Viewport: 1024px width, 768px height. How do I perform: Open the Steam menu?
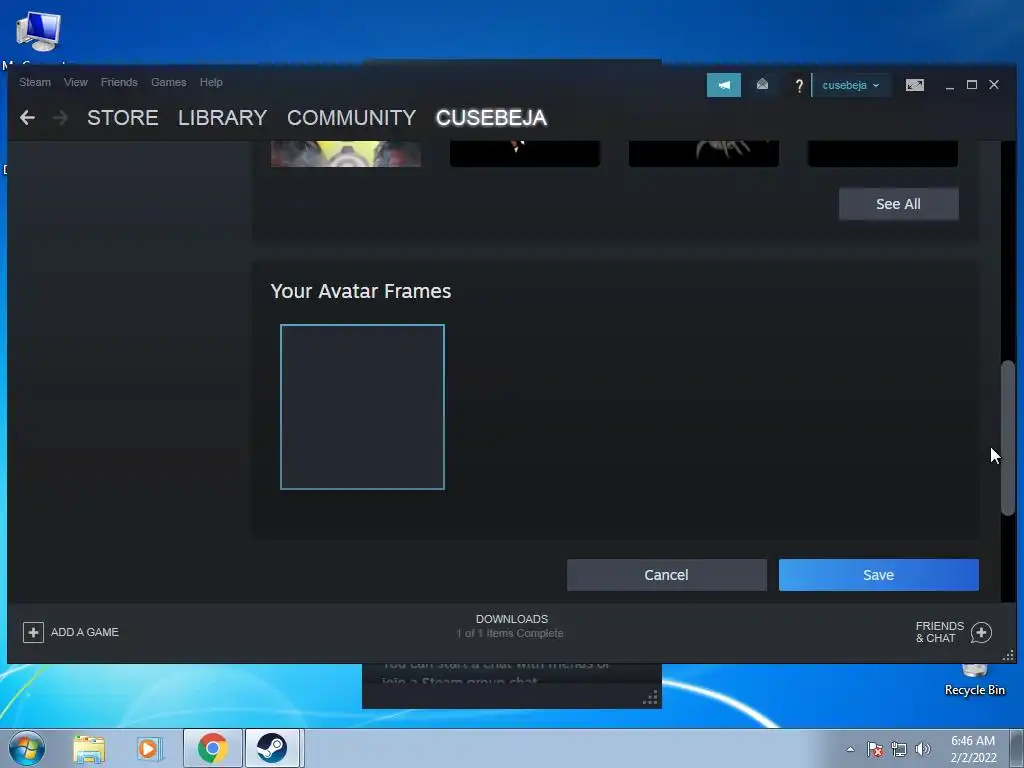(x=35, y=82)
